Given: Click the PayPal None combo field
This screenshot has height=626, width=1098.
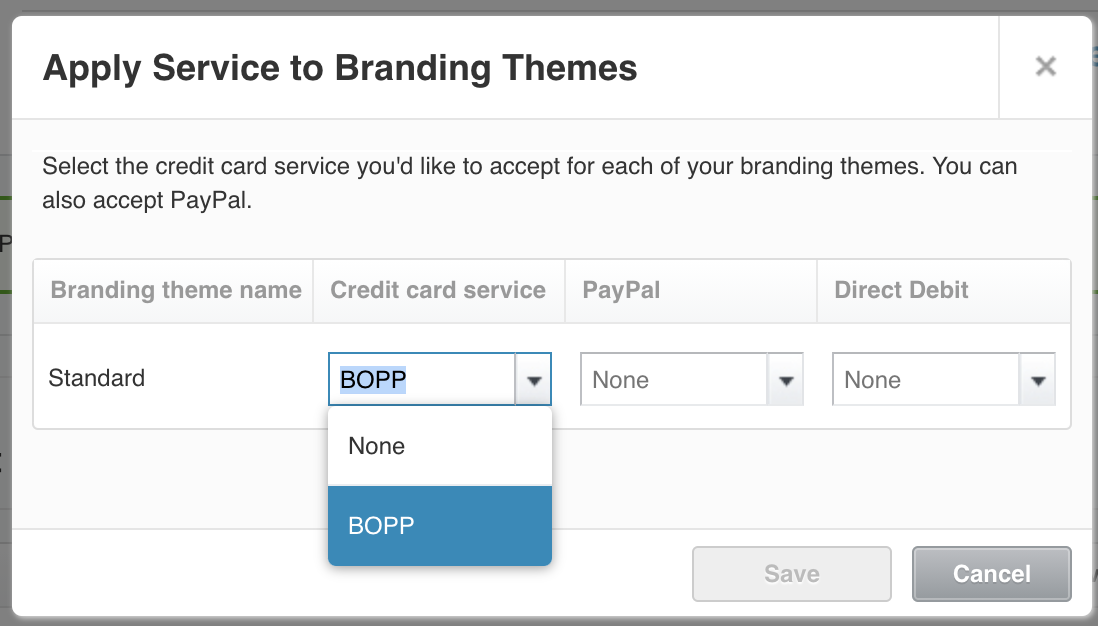Looking at the screenshot, I should (x=674, y=380).
